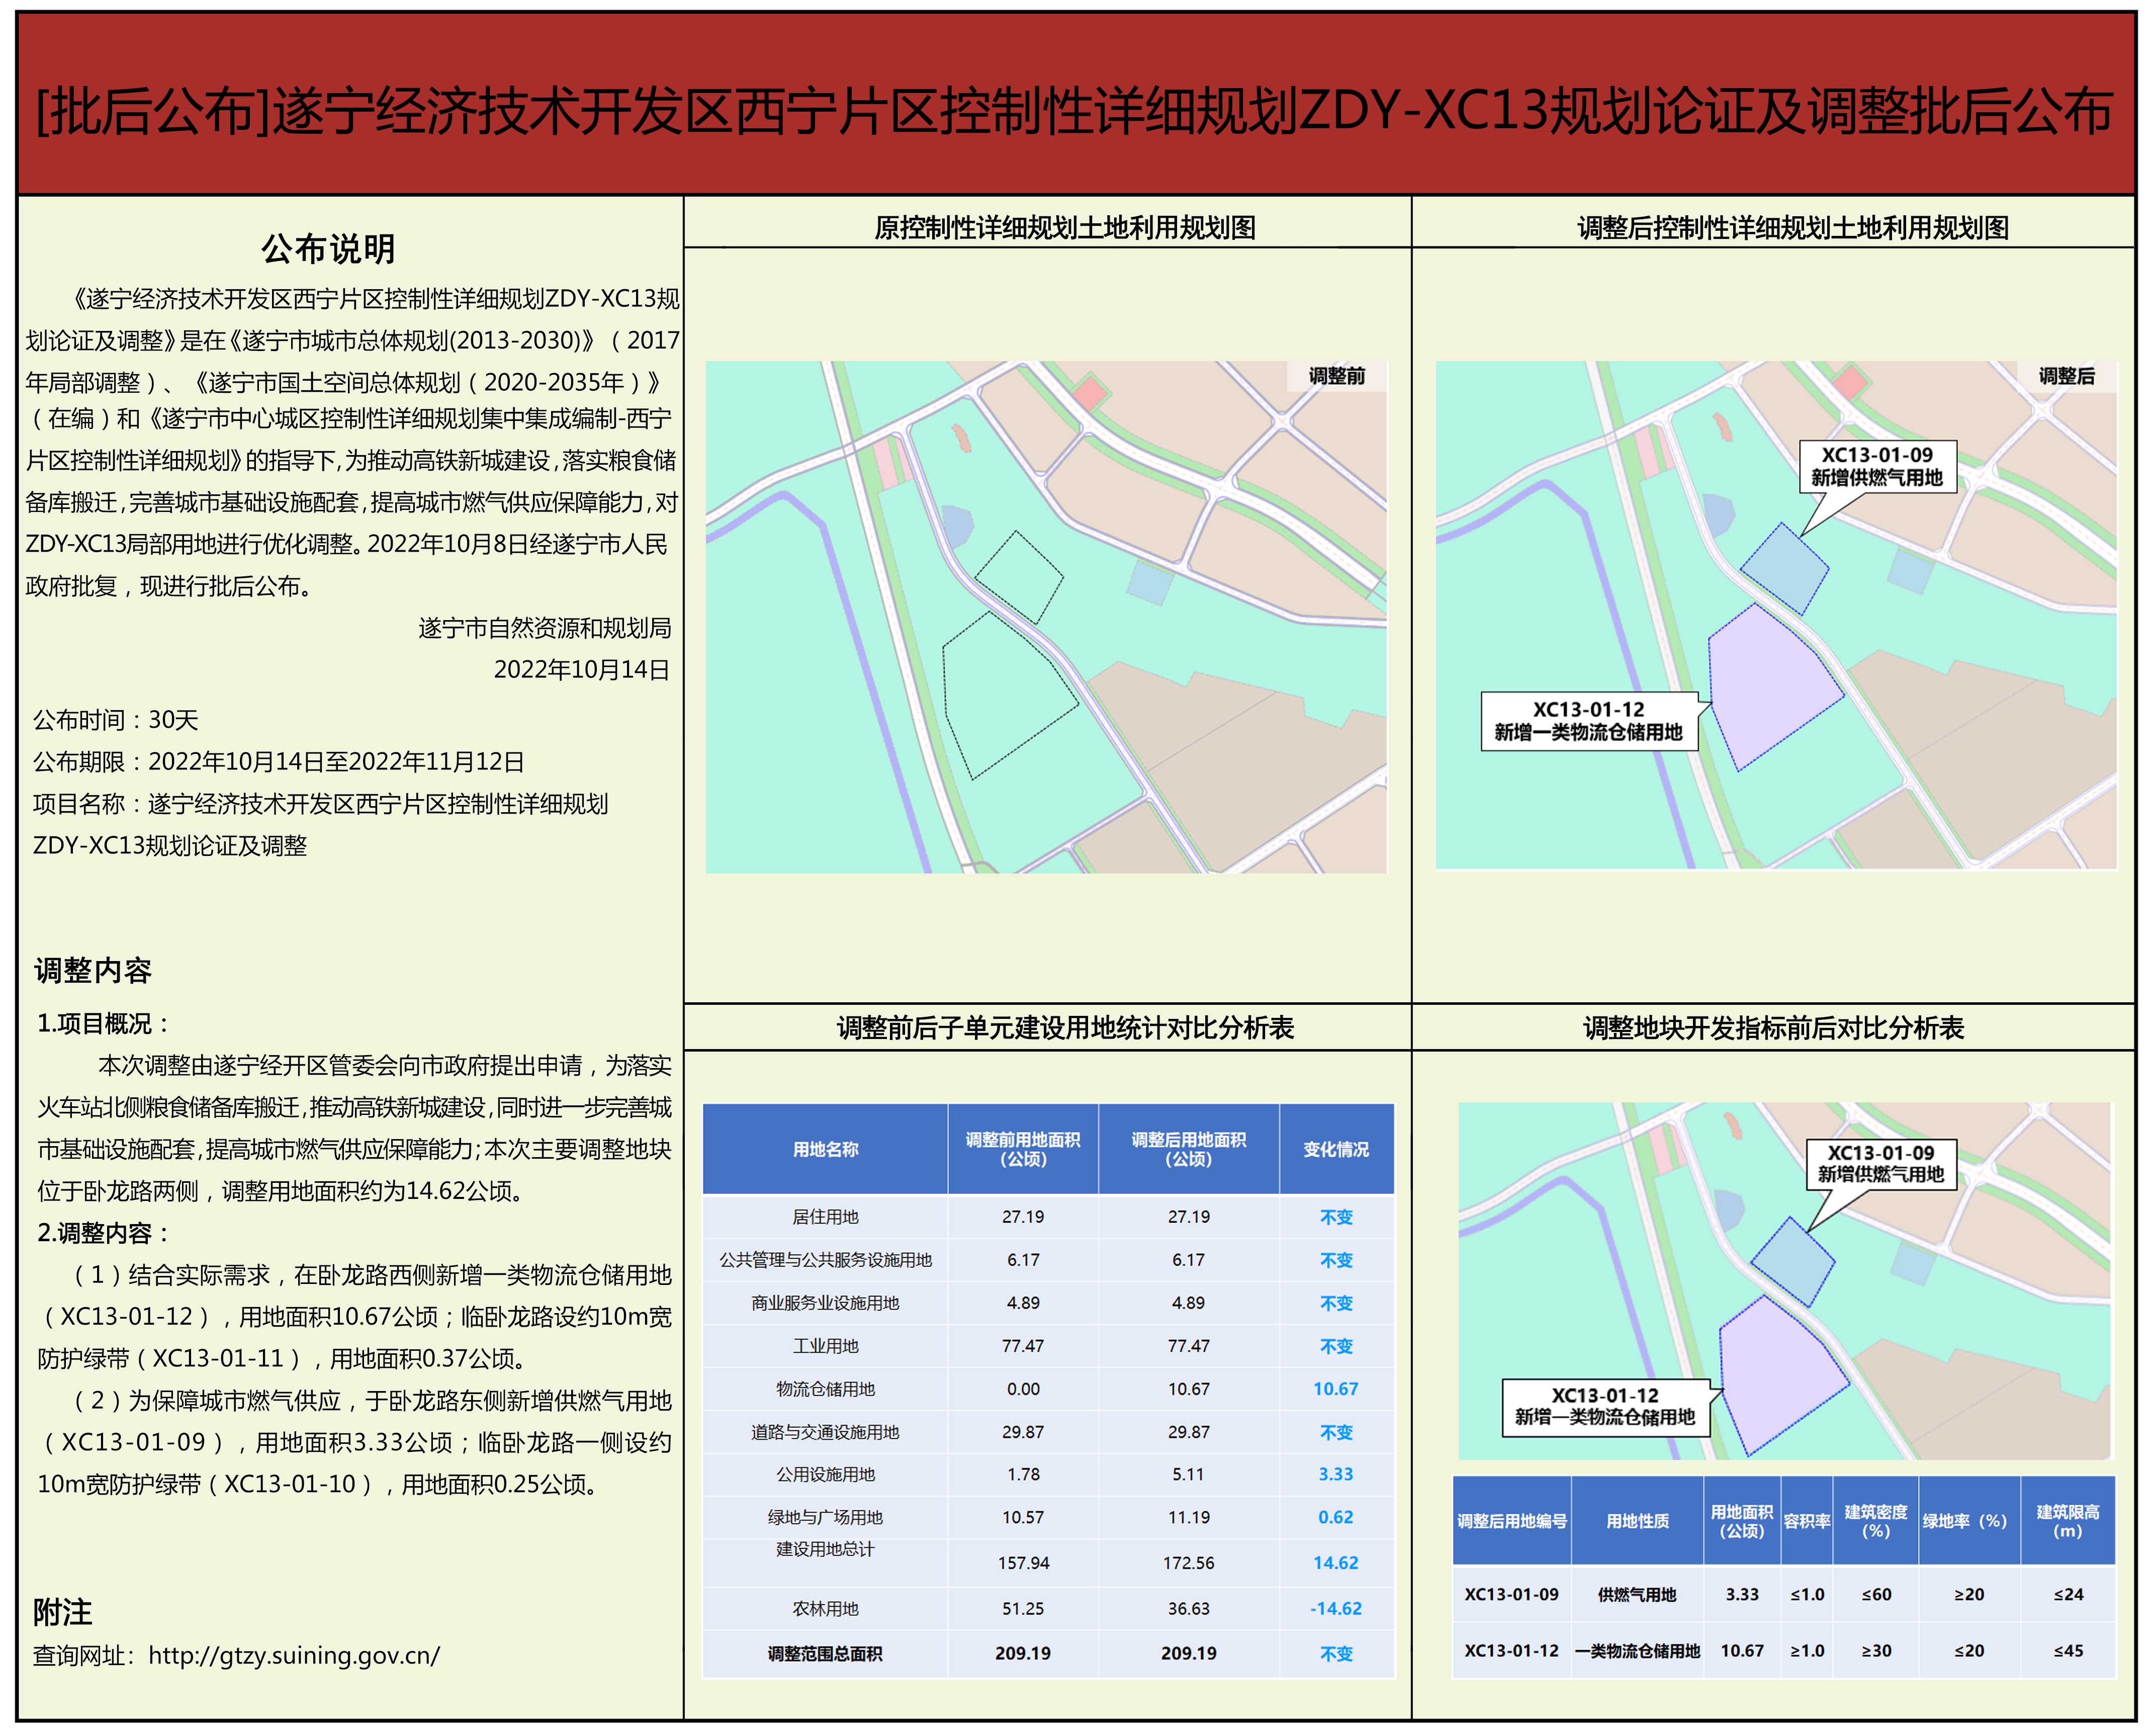This screenshot has width=2156, height=1728.
Task: Click the red banner title text
Action: pos(1075,111)
